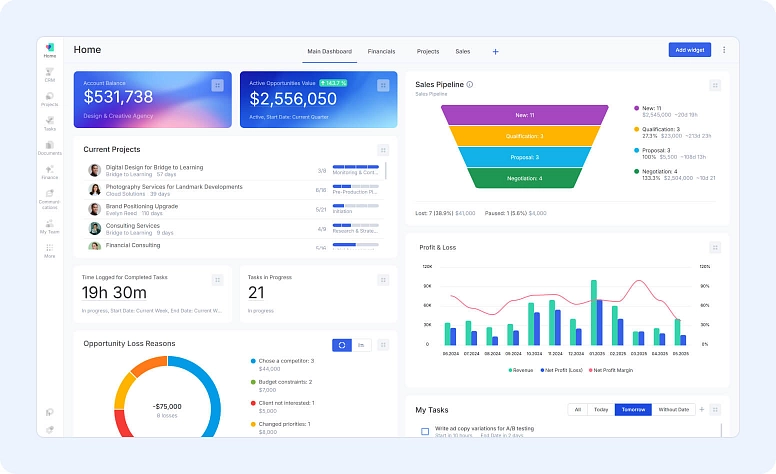Open the CRM section in sidebar
776x474 pixels.
49,73
